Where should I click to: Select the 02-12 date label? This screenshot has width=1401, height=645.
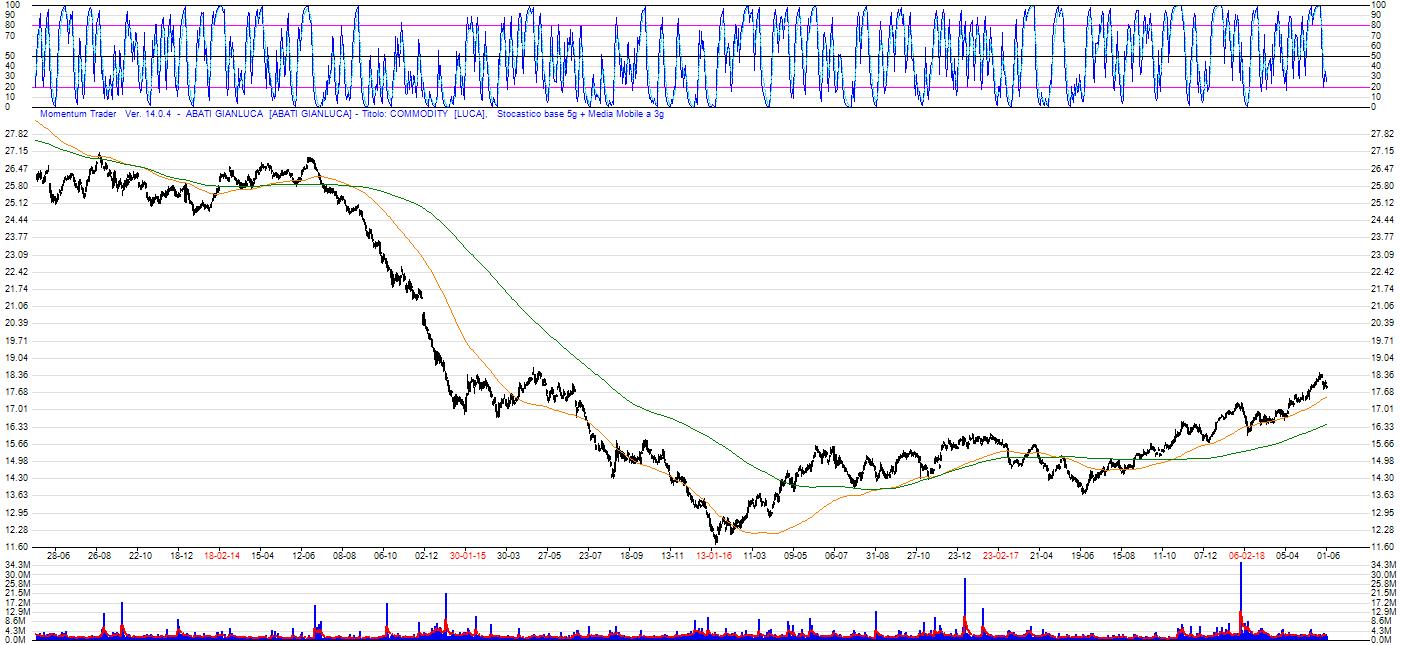click(427, 554)
